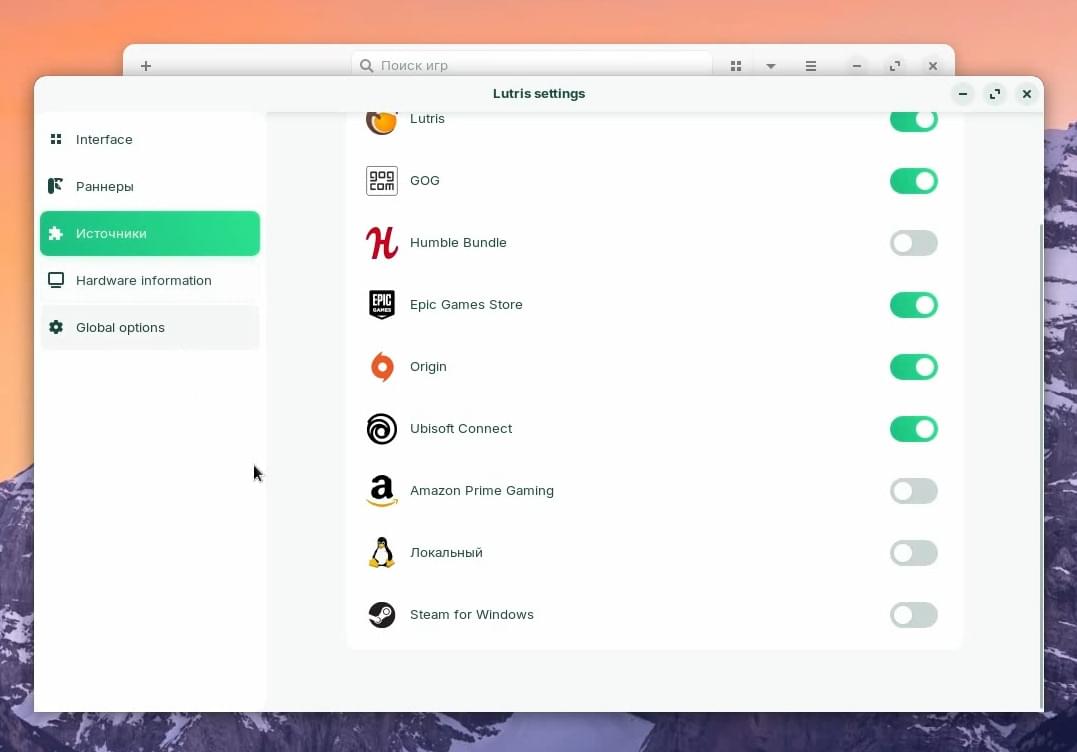Click the Amazon Prime Gaming icon

tap(382, 491)
